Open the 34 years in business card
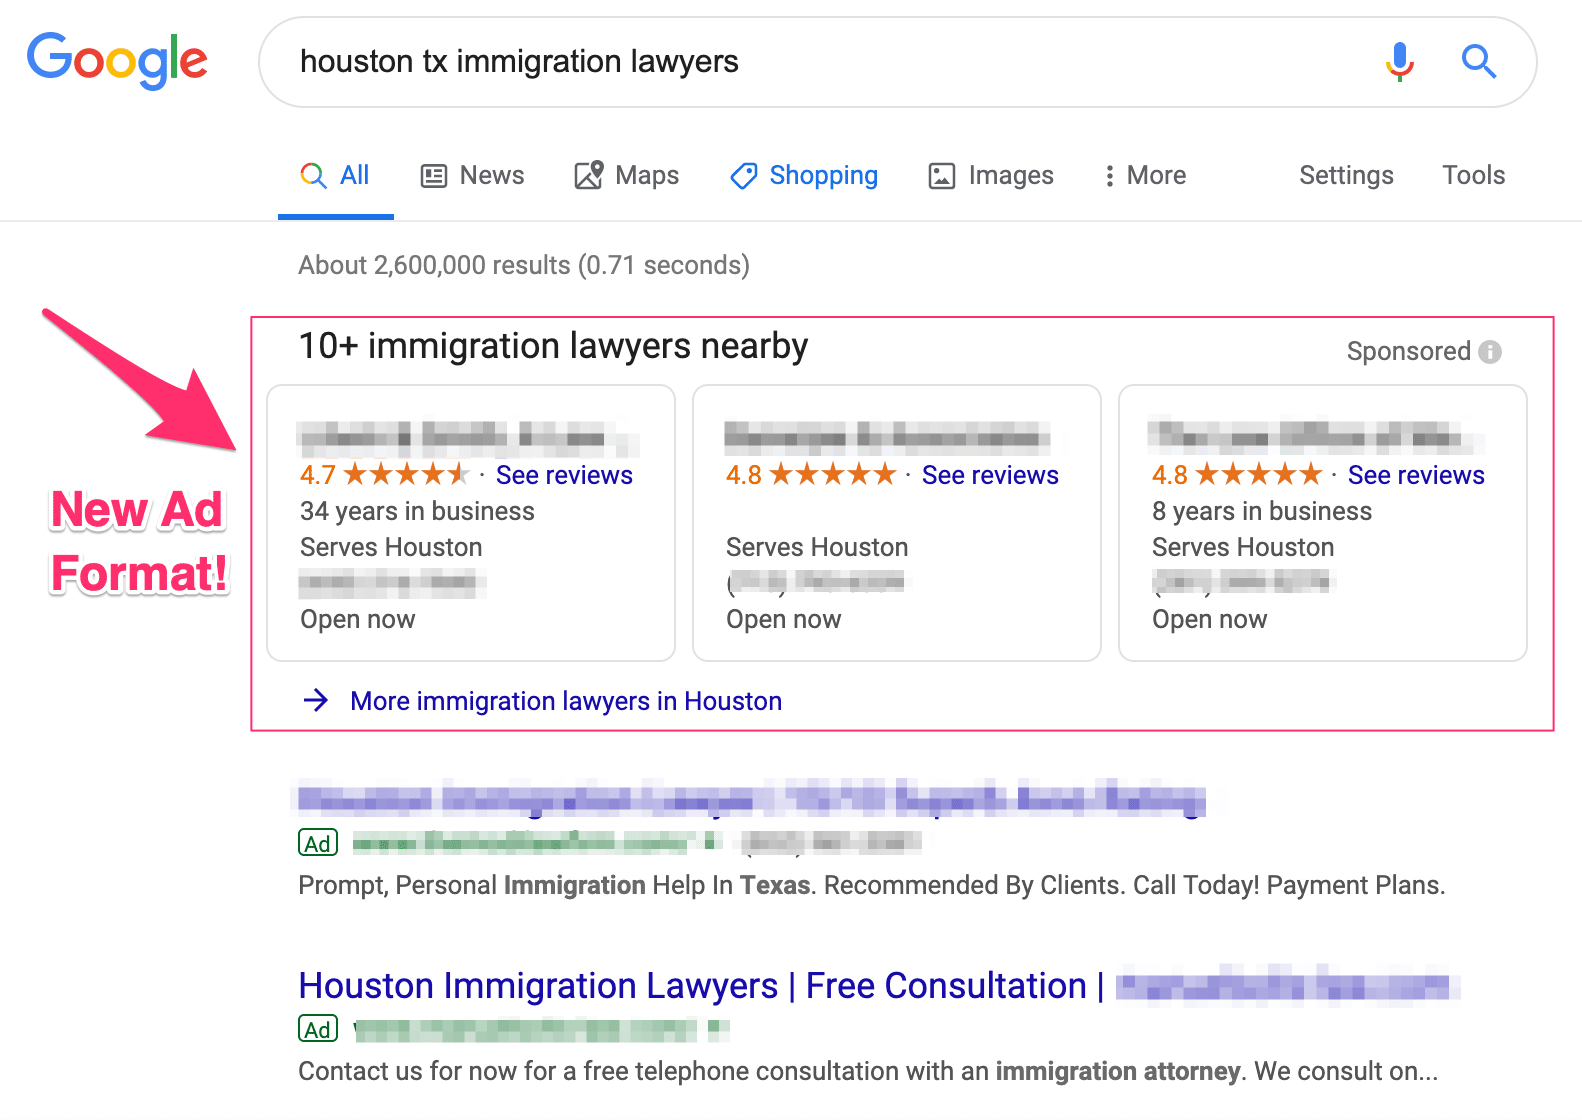Image resolution: width=1582 pixels, height=1120 pixels. [471, 523]
